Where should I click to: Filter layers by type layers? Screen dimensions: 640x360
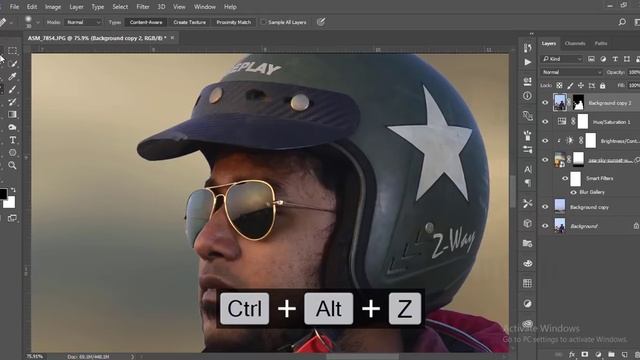click(615, 59)
